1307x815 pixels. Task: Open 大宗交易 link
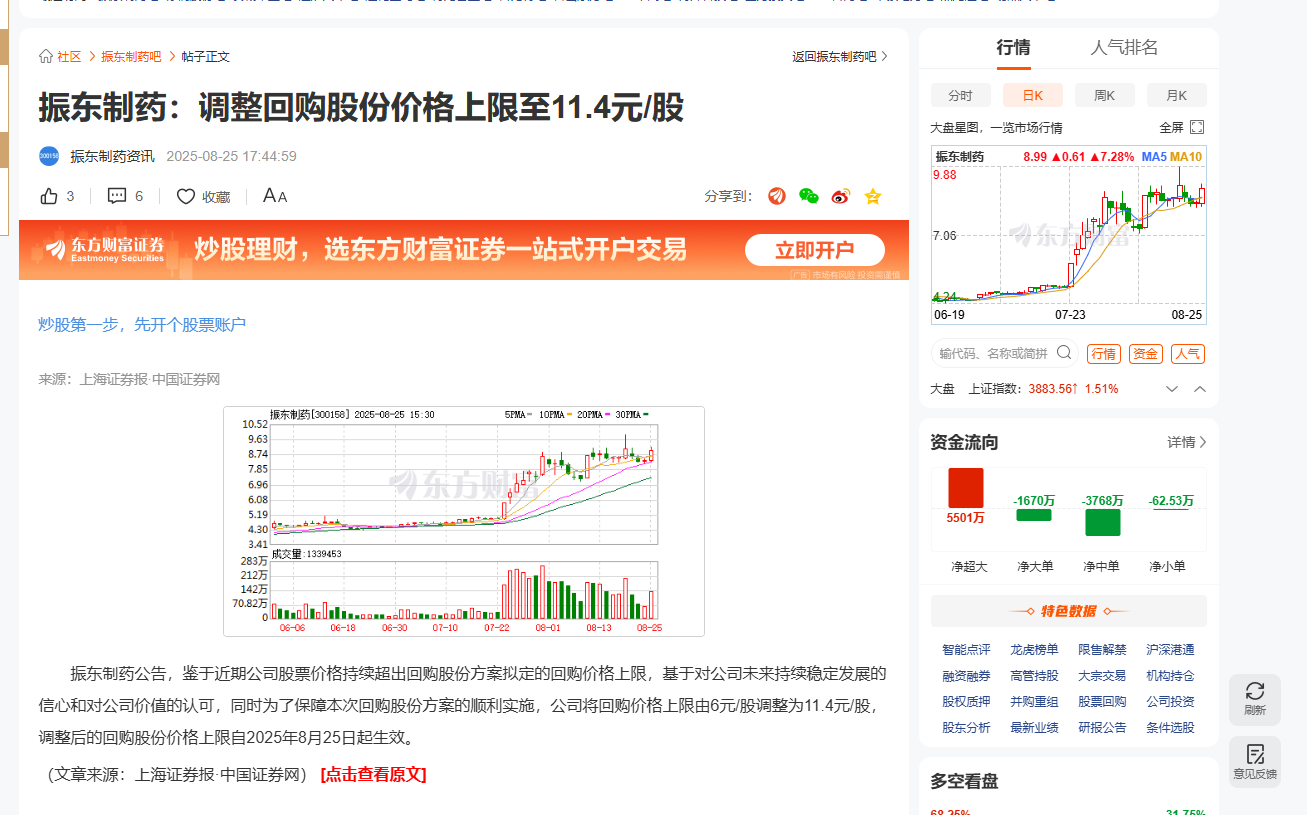pyautogui.click(x=1102, y=676)
